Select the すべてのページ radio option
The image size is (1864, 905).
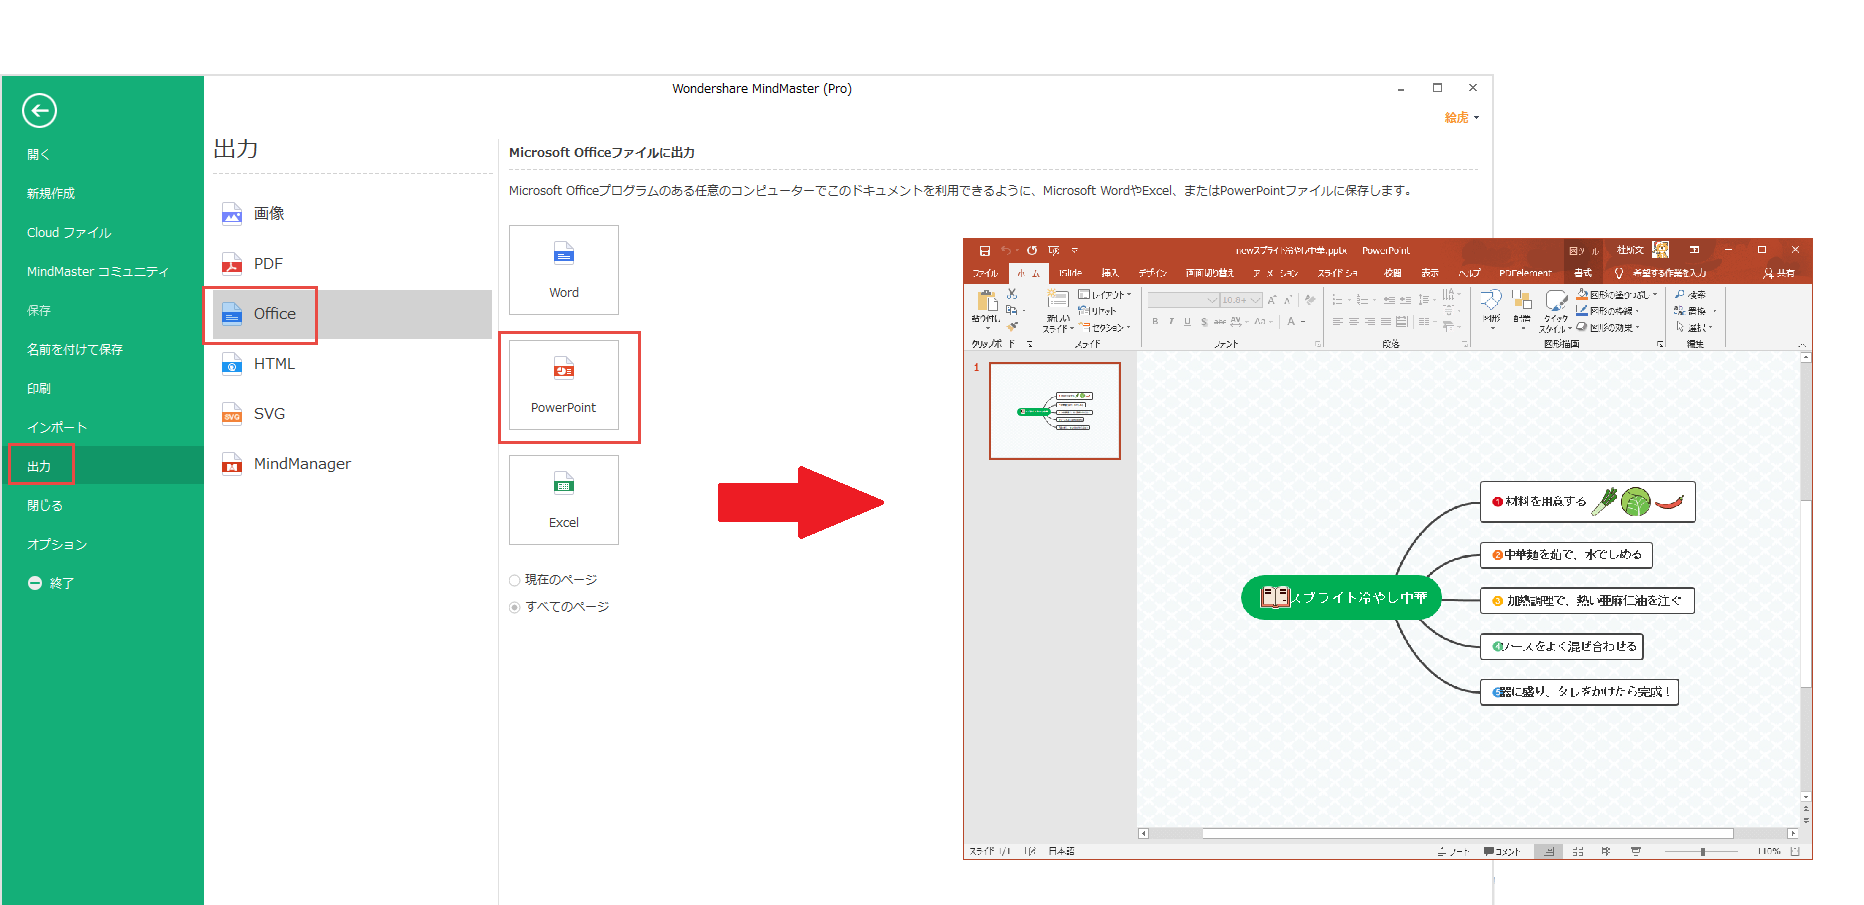point(515,607)
